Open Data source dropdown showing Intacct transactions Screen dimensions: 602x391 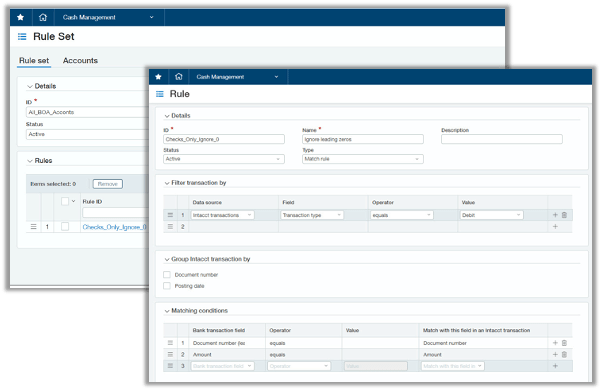point(223,215)
